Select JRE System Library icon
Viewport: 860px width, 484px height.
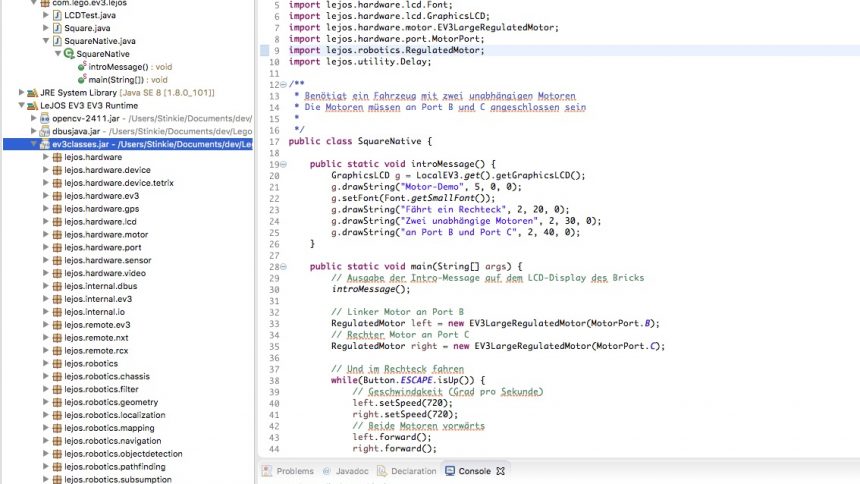click(32, 93)
